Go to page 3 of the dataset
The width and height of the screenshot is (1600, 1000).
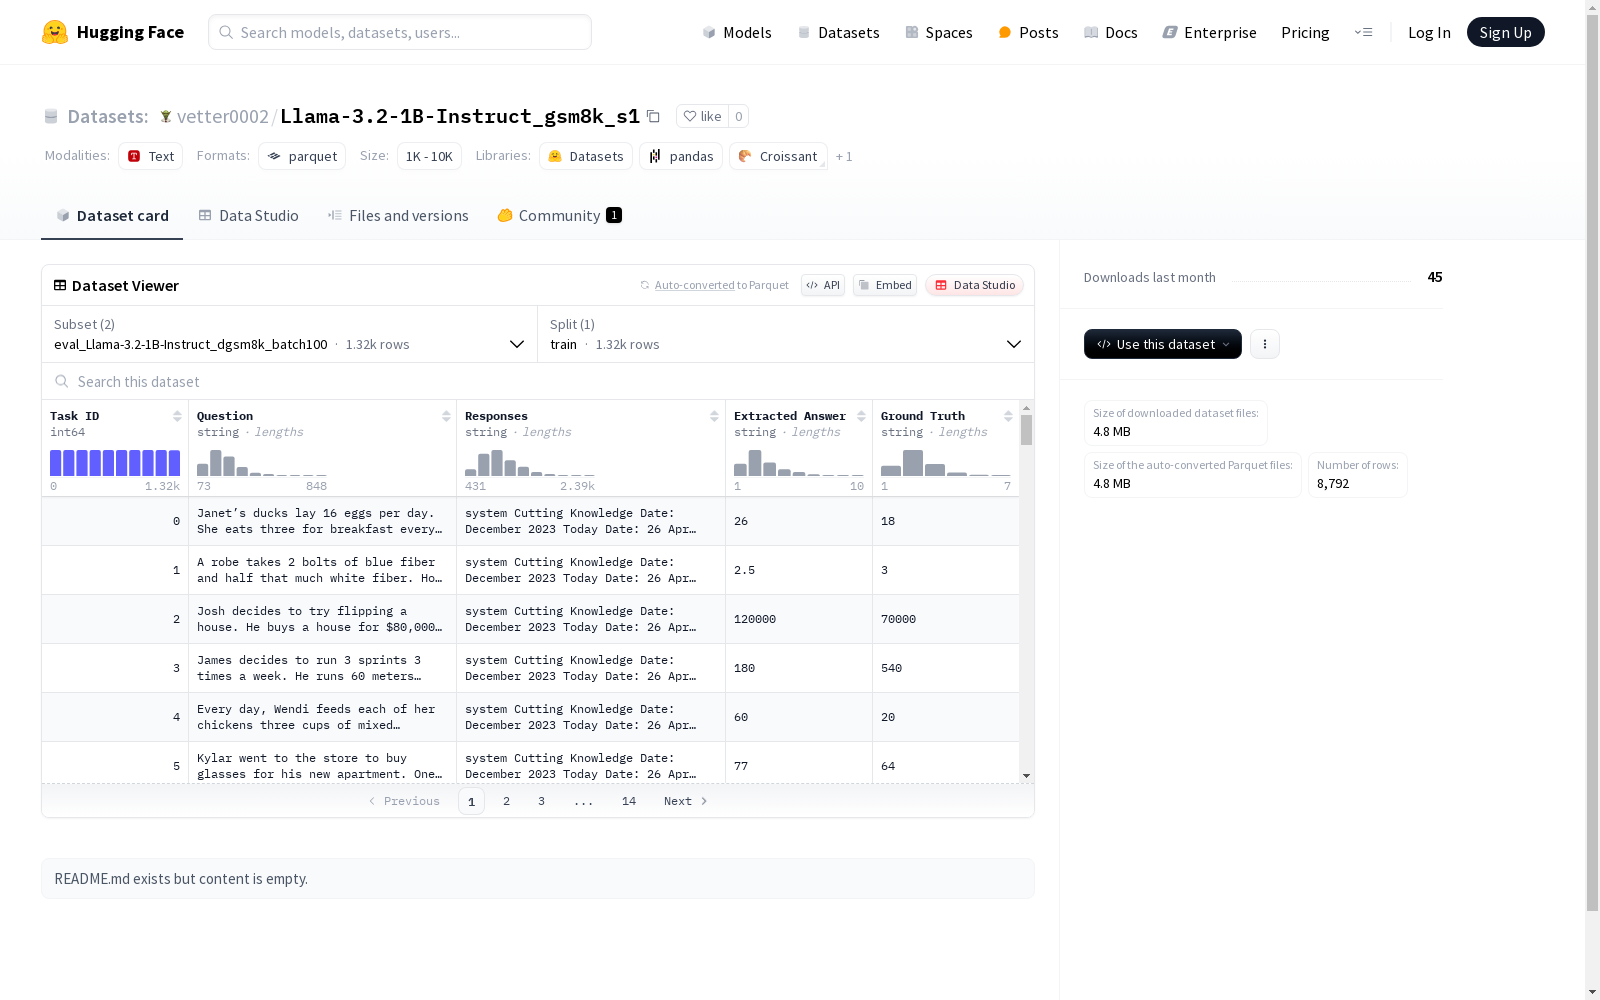click(x=542, y=801)
